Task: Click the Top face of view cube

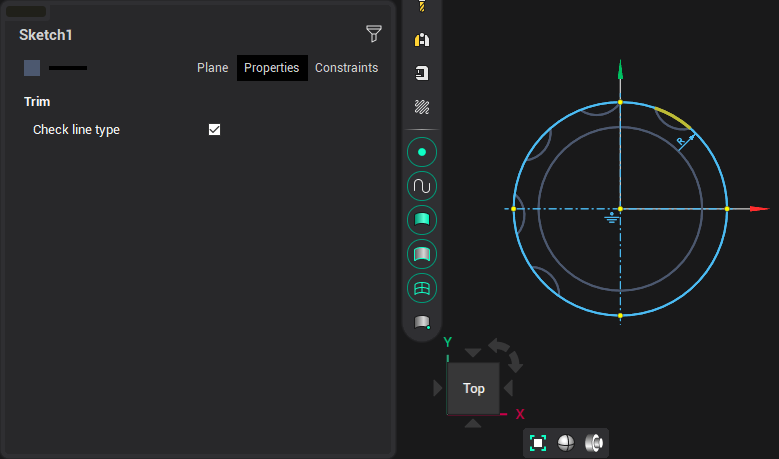Action: (474, 389)
